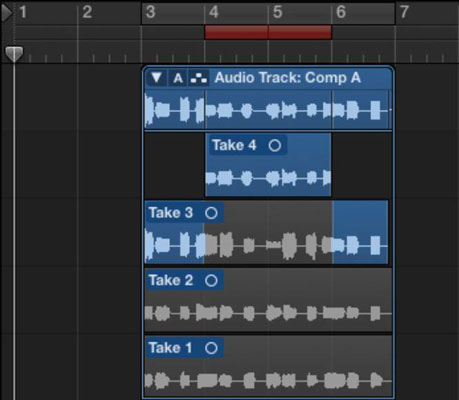459x400 pixels.
Task: Click the Audio Track: Comp A title
Action: (288, 78)
